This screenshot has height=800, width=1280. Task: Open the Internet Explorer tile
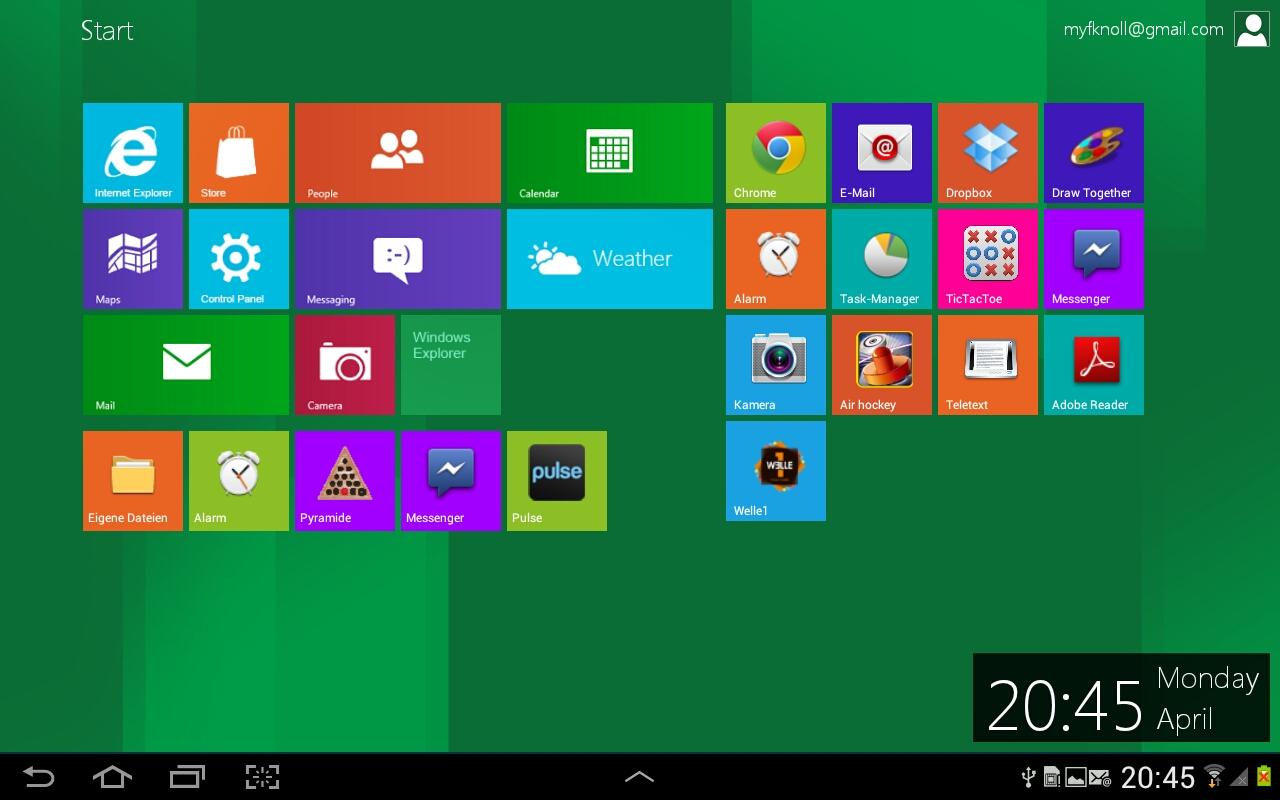133,153
